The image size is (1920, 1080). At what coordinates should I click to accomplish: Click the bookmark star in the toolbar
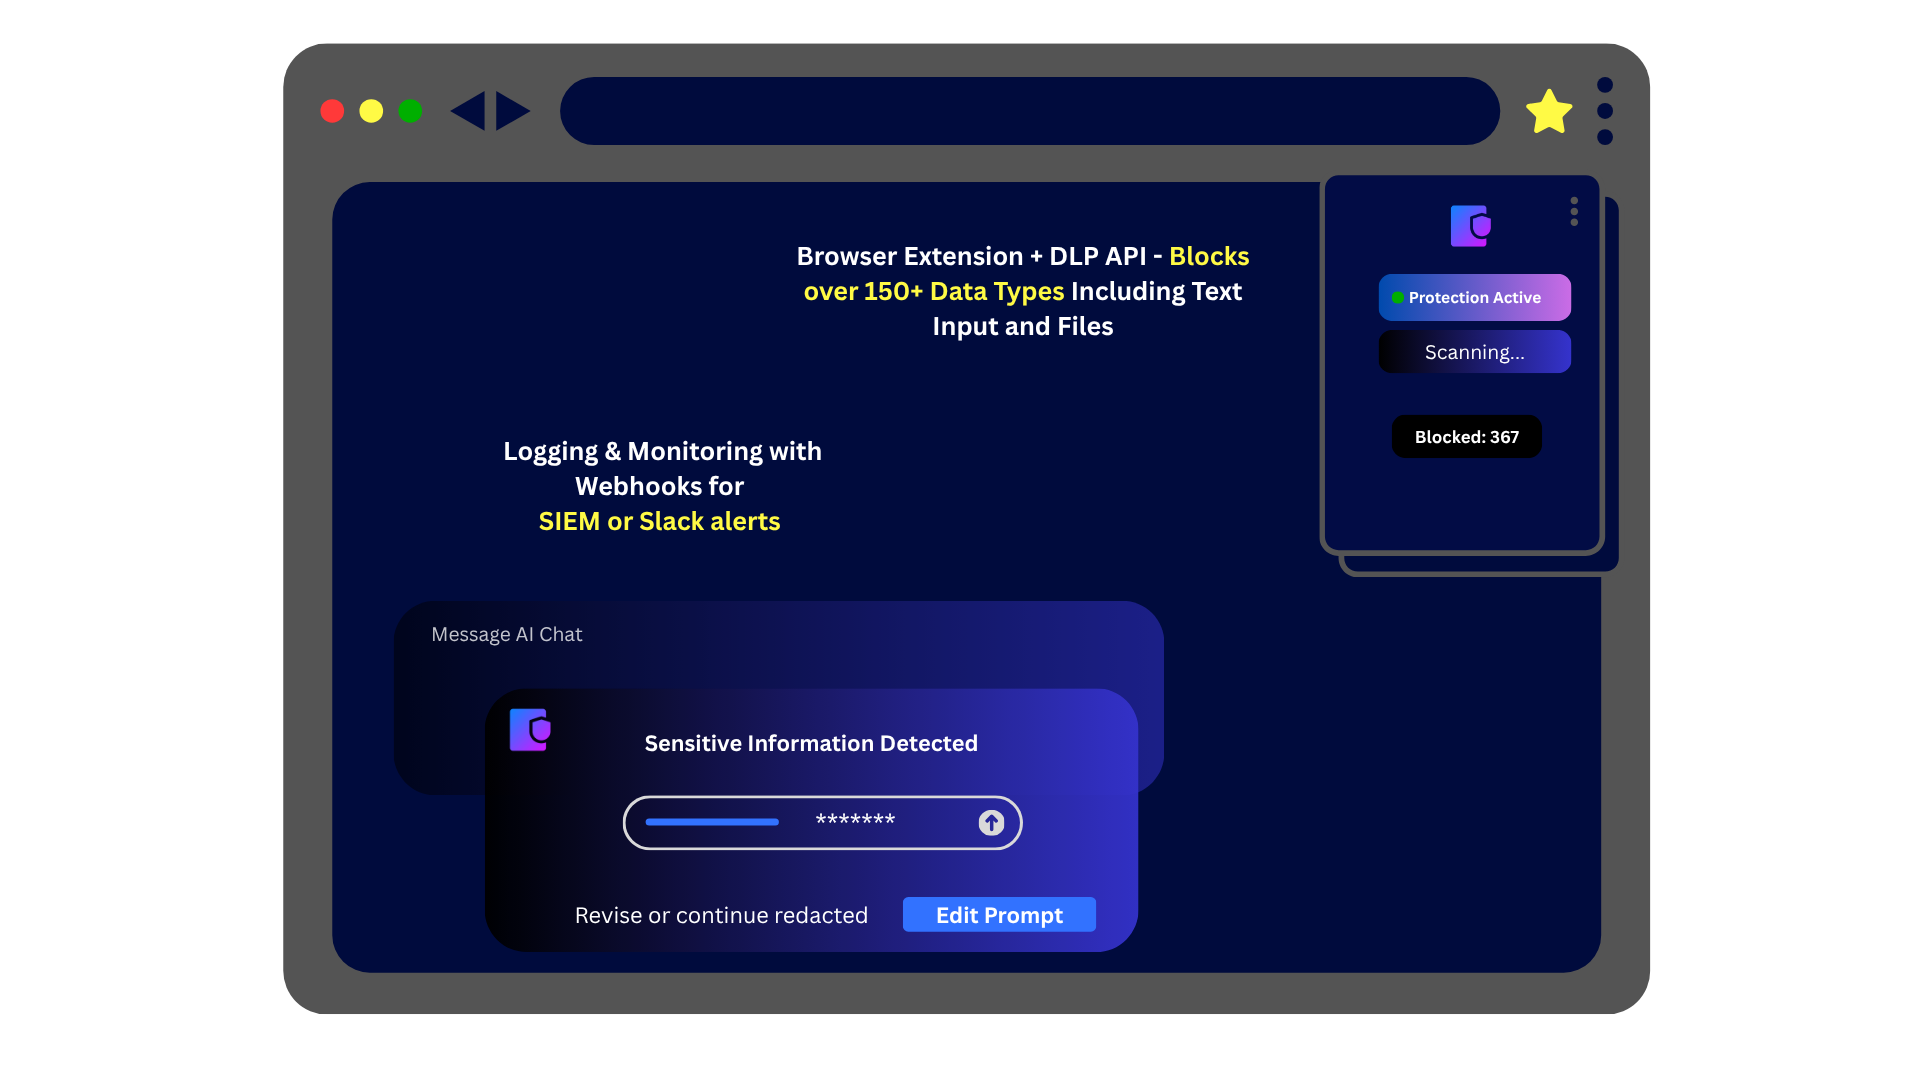[1549, 110]
